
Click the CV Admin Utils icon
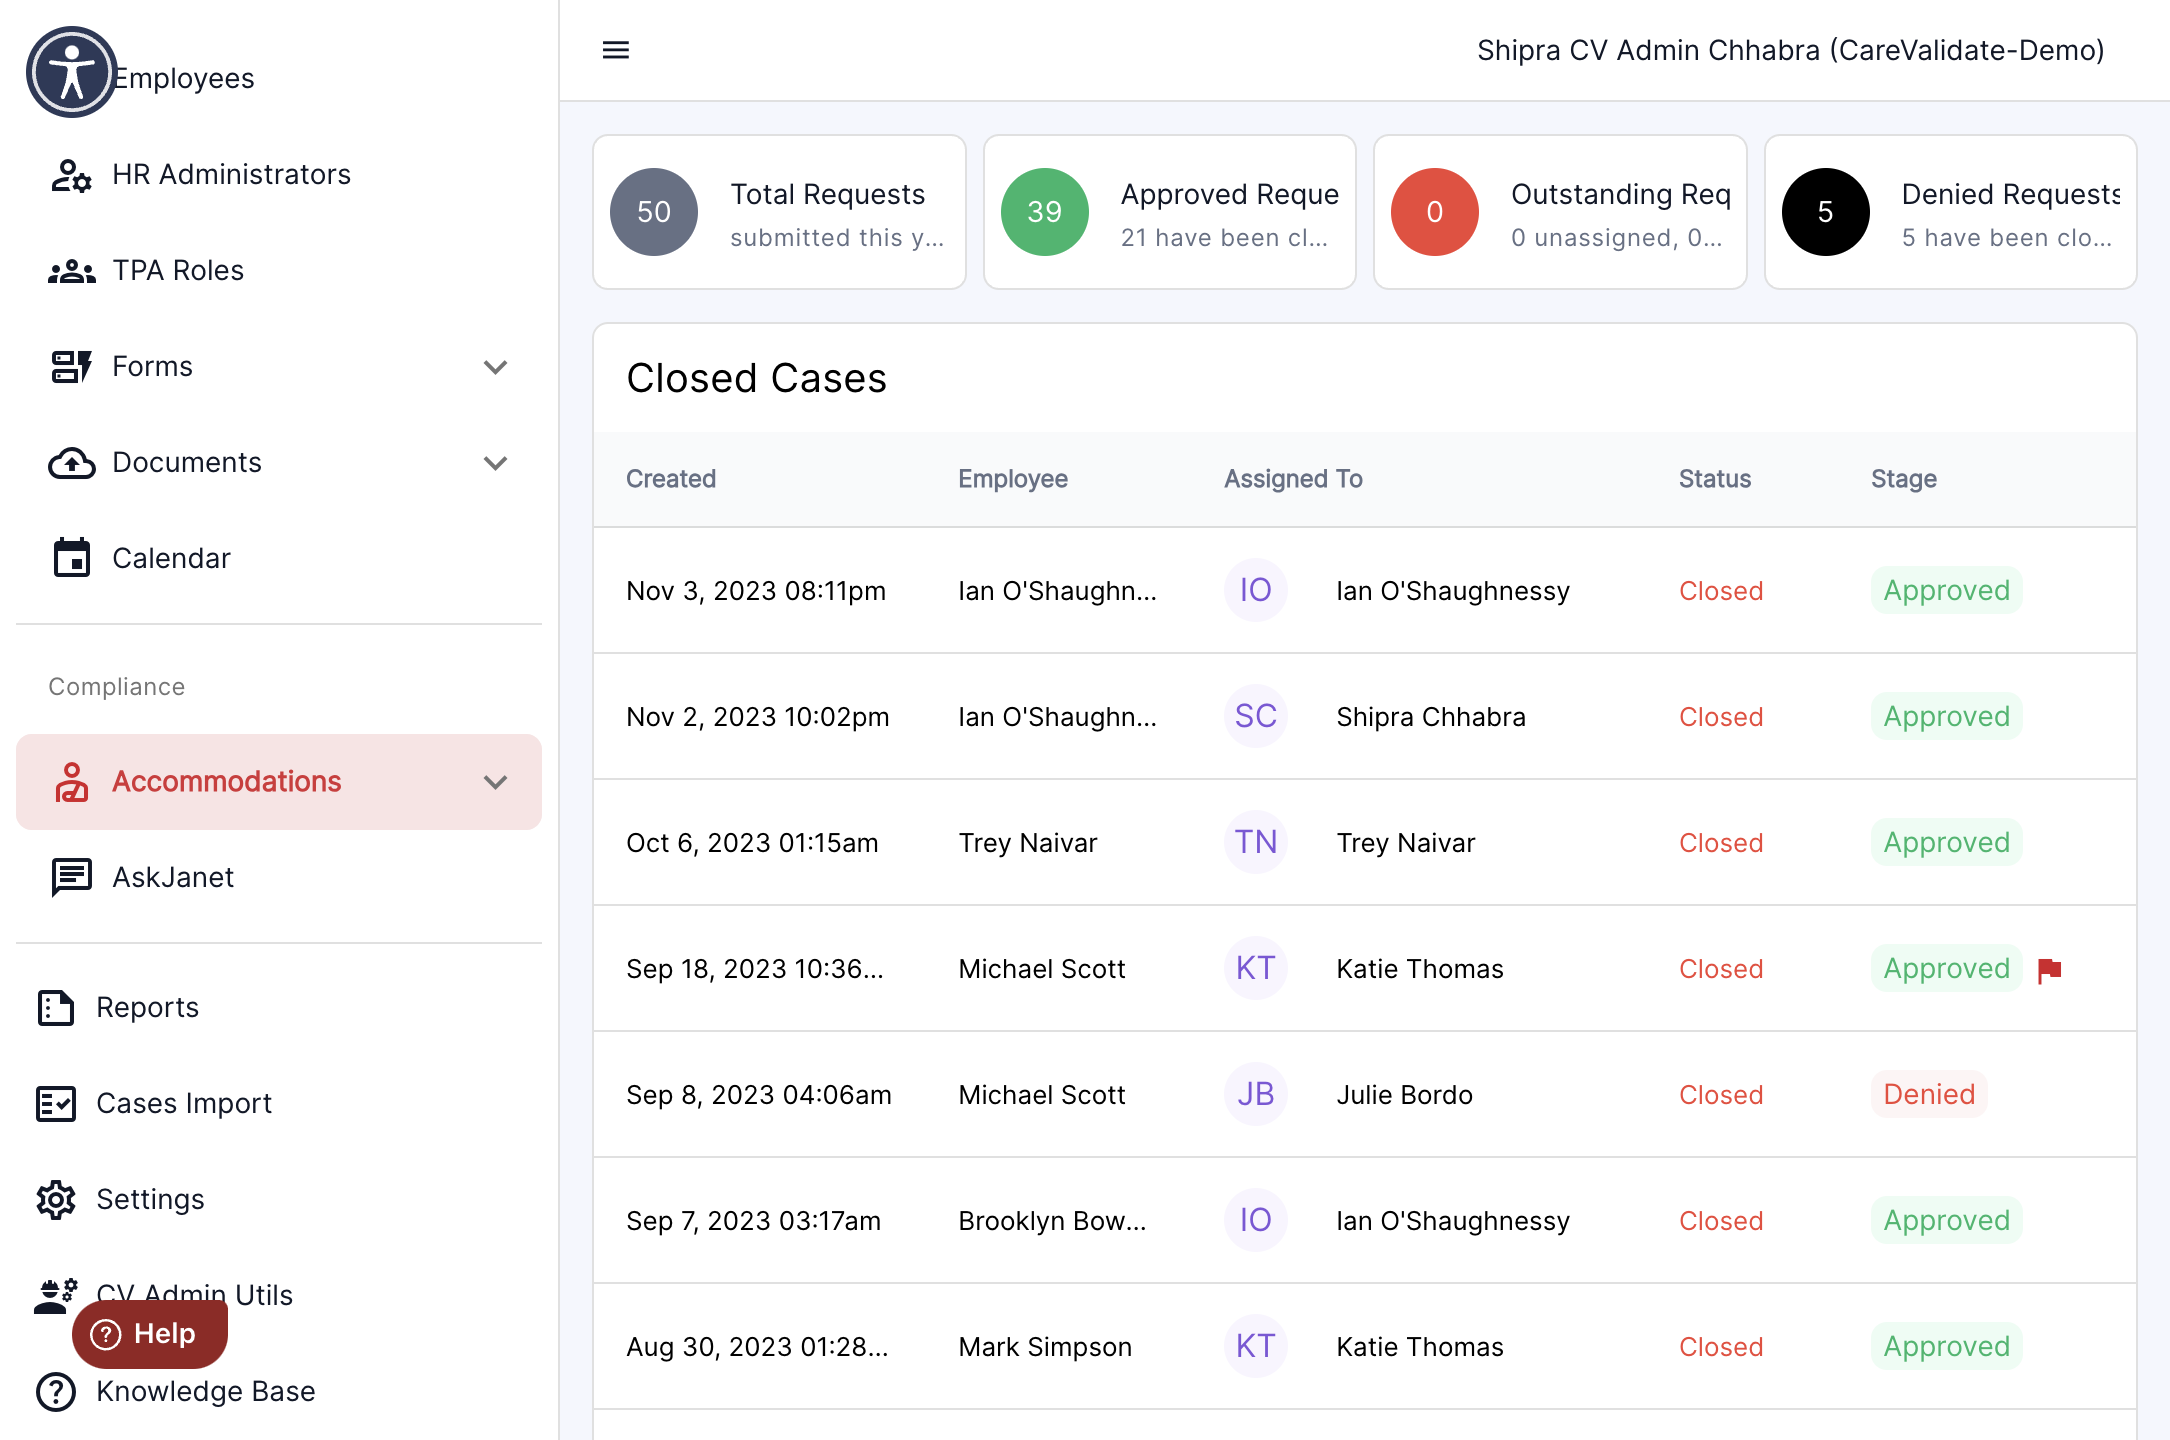click(56, 1296)
